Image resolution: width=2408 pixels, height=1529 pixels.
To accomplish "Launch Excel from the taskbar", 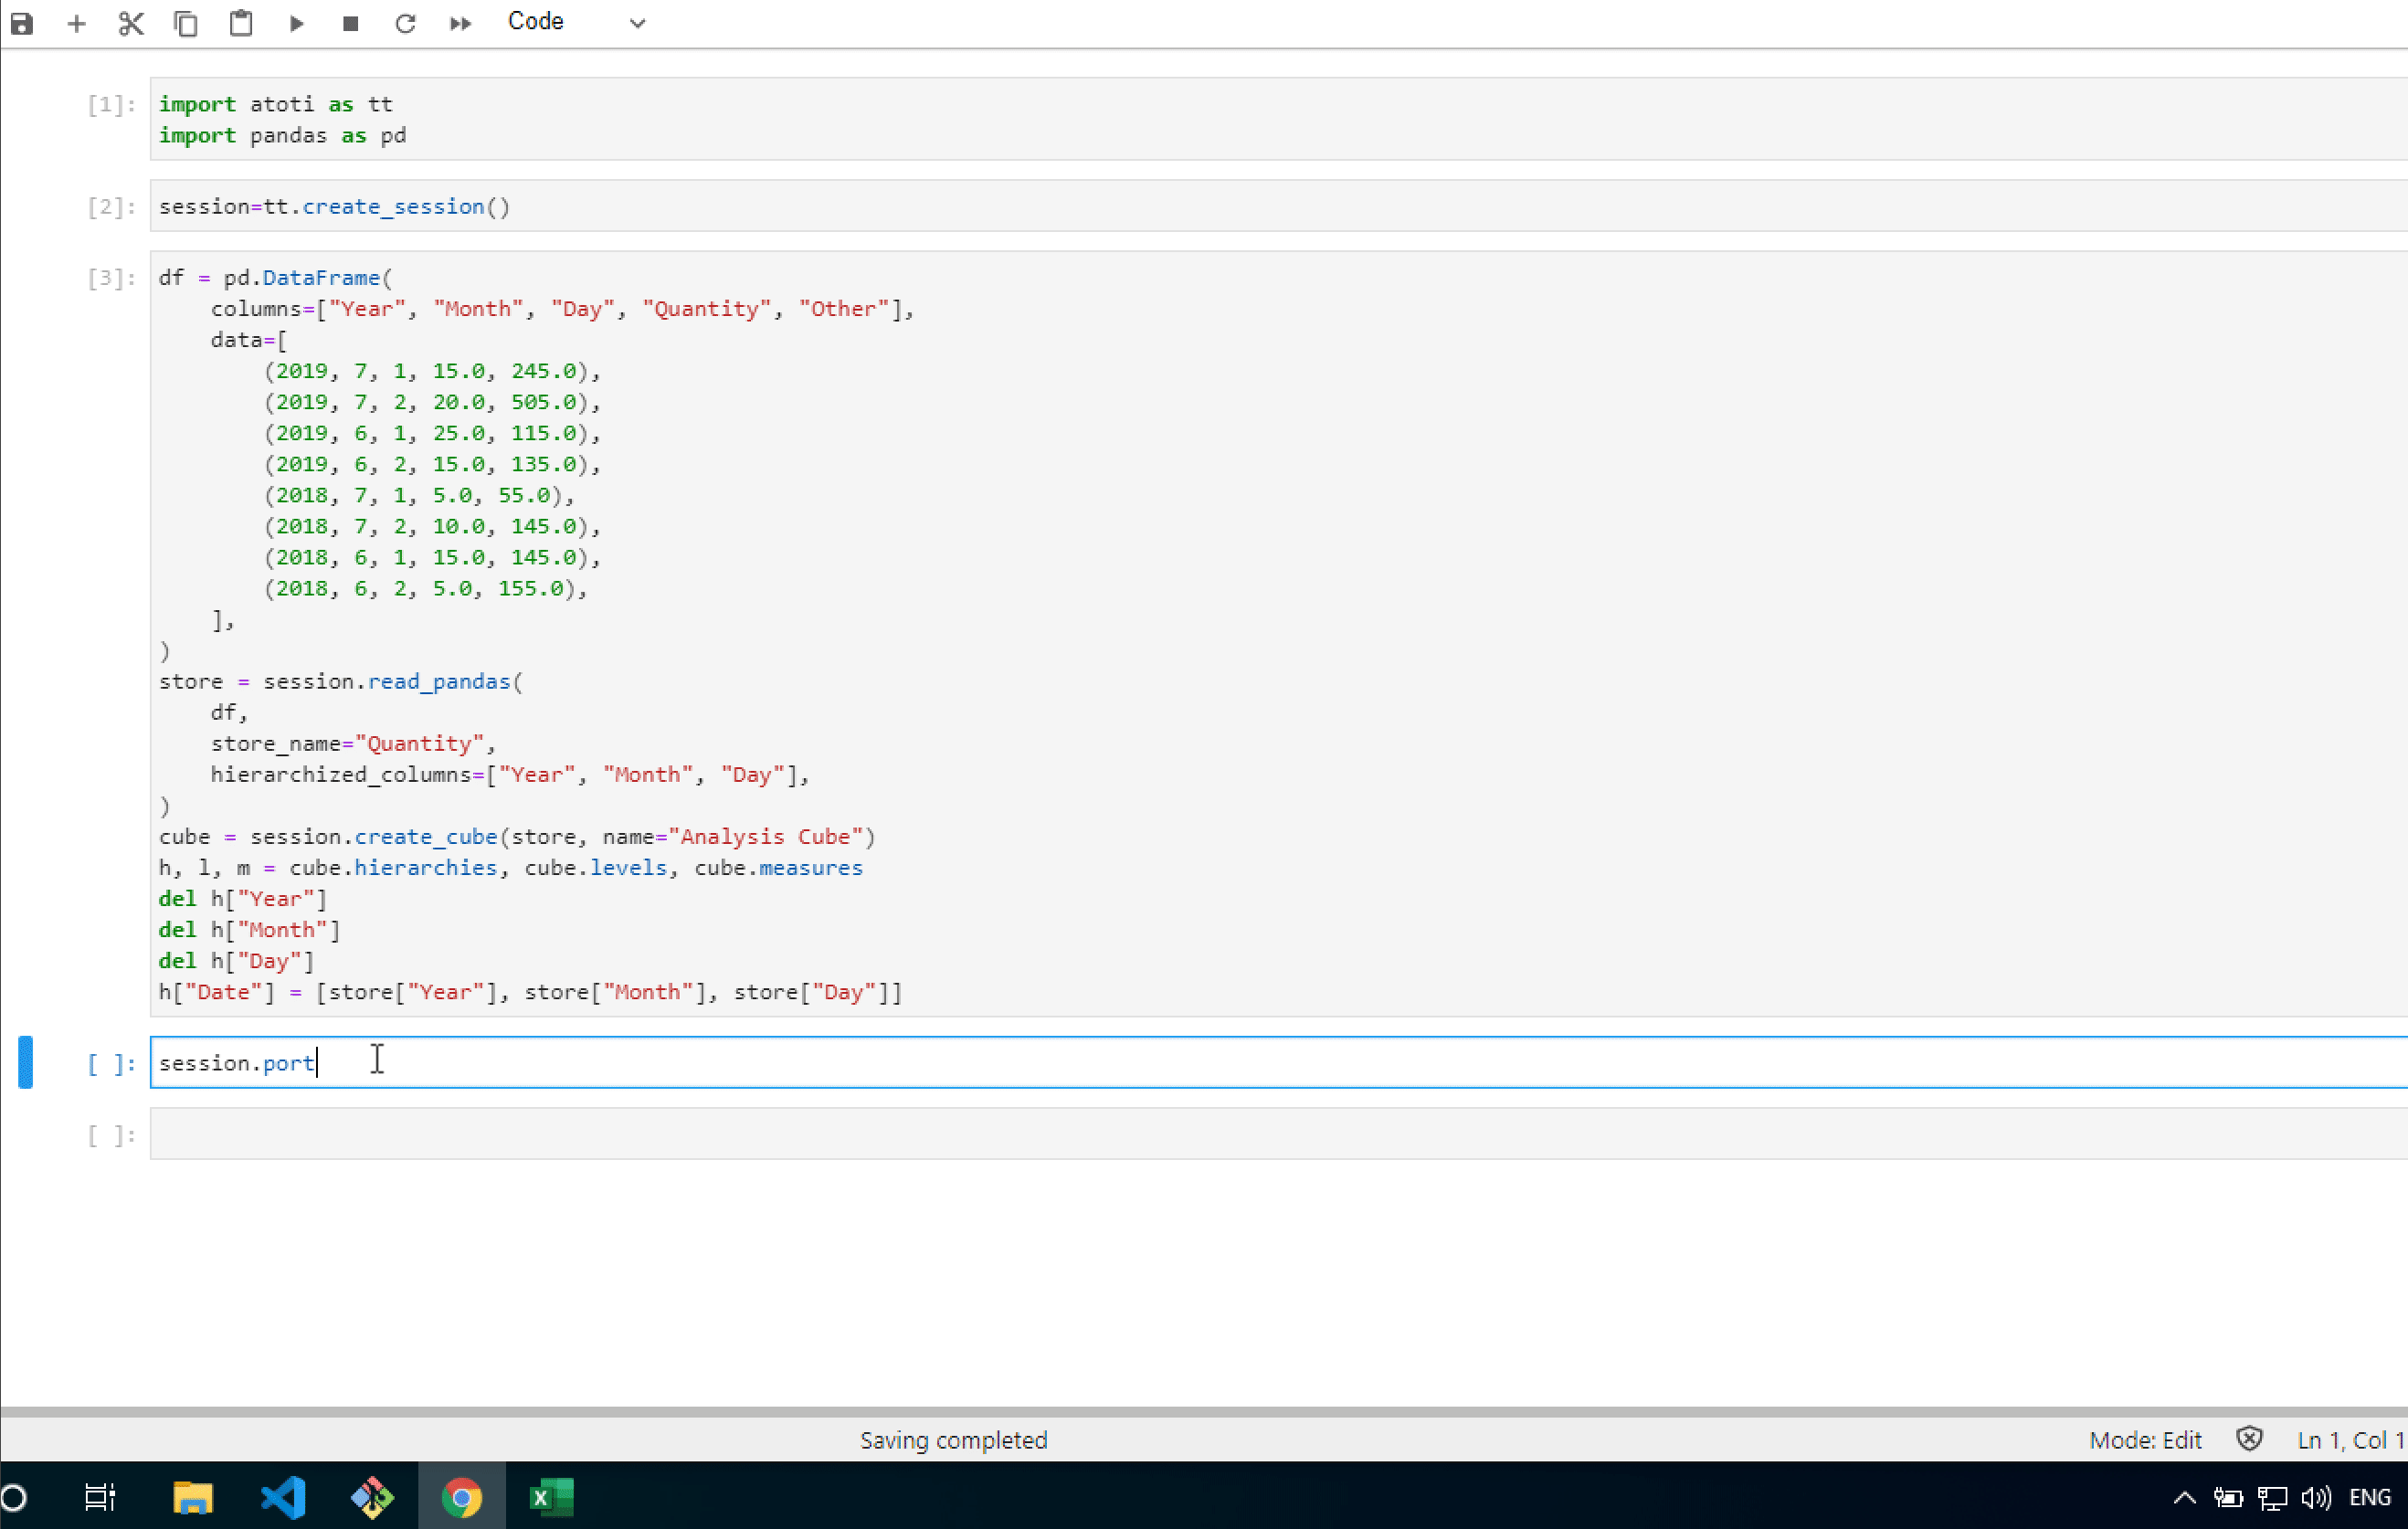I will click(550, 1497).
